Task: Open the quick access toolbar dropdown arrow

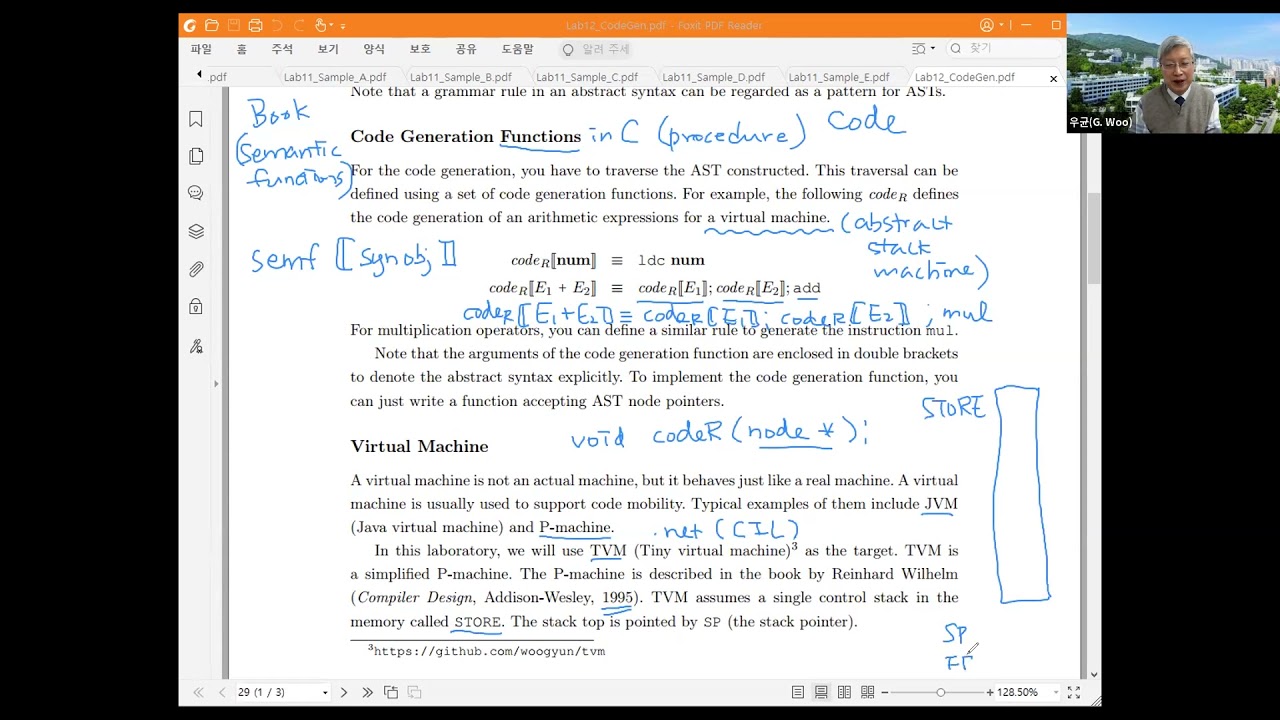Action: (343, 26)
